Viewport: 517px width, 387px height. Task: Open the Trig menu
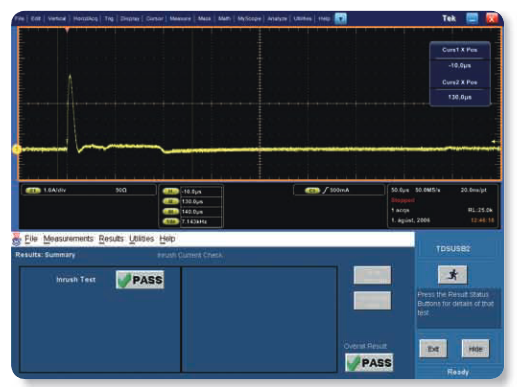109,19
